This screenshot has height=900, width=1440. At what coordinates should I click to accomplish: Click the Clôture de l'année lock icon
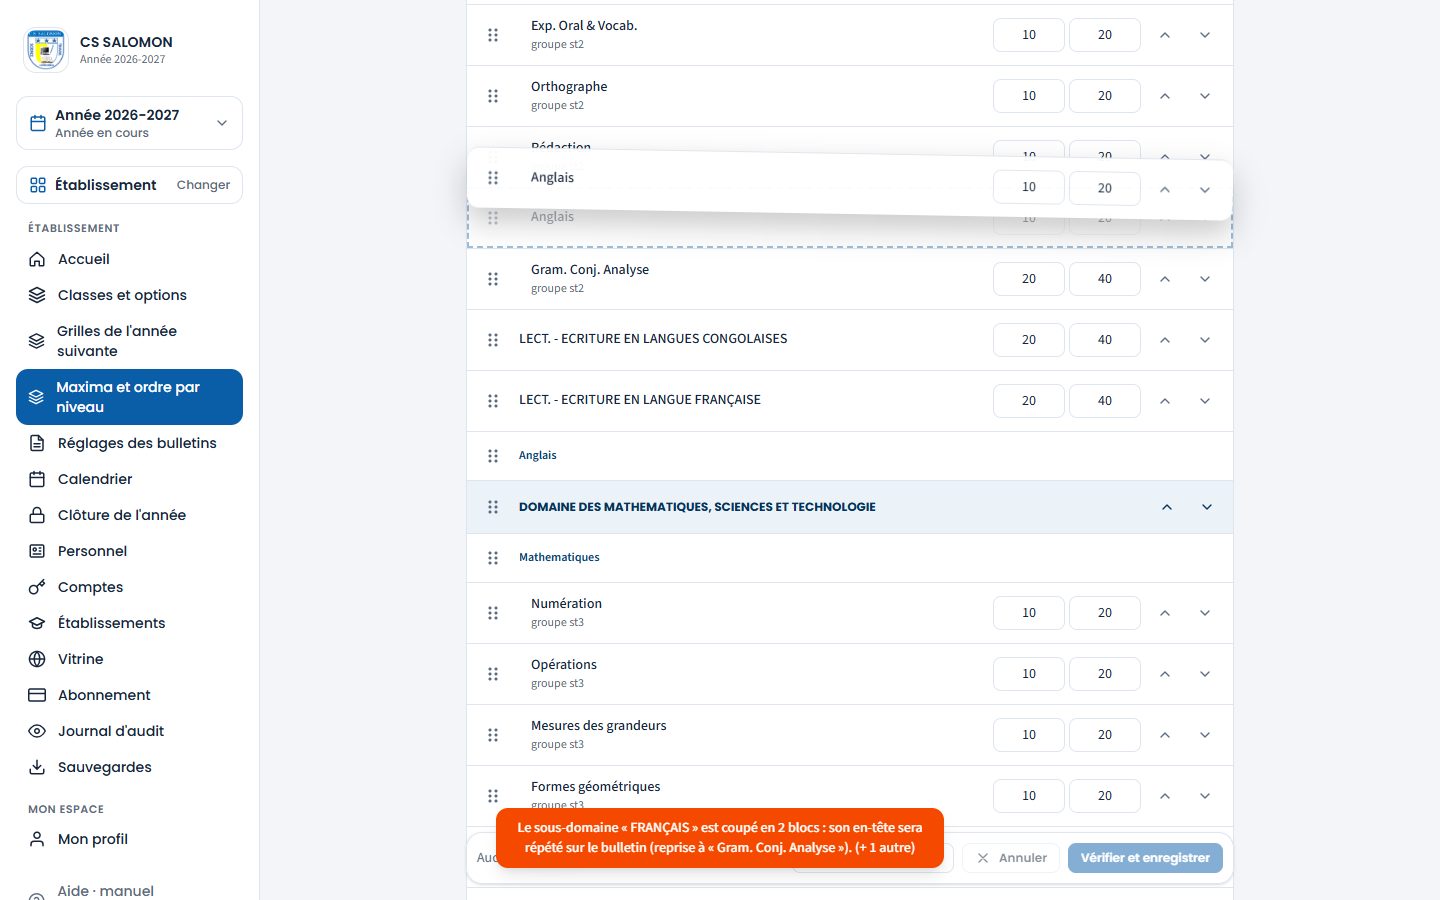(x=37, y=515)
